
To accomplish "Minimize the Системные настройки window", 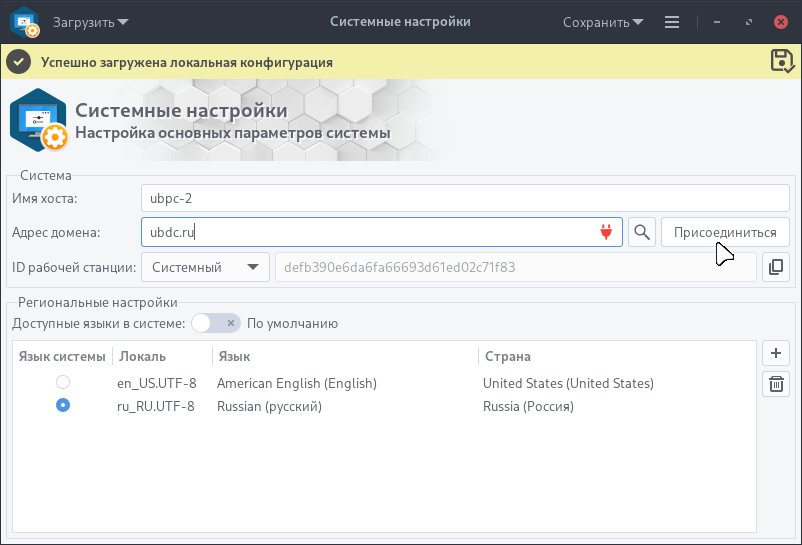I will 717,22.
